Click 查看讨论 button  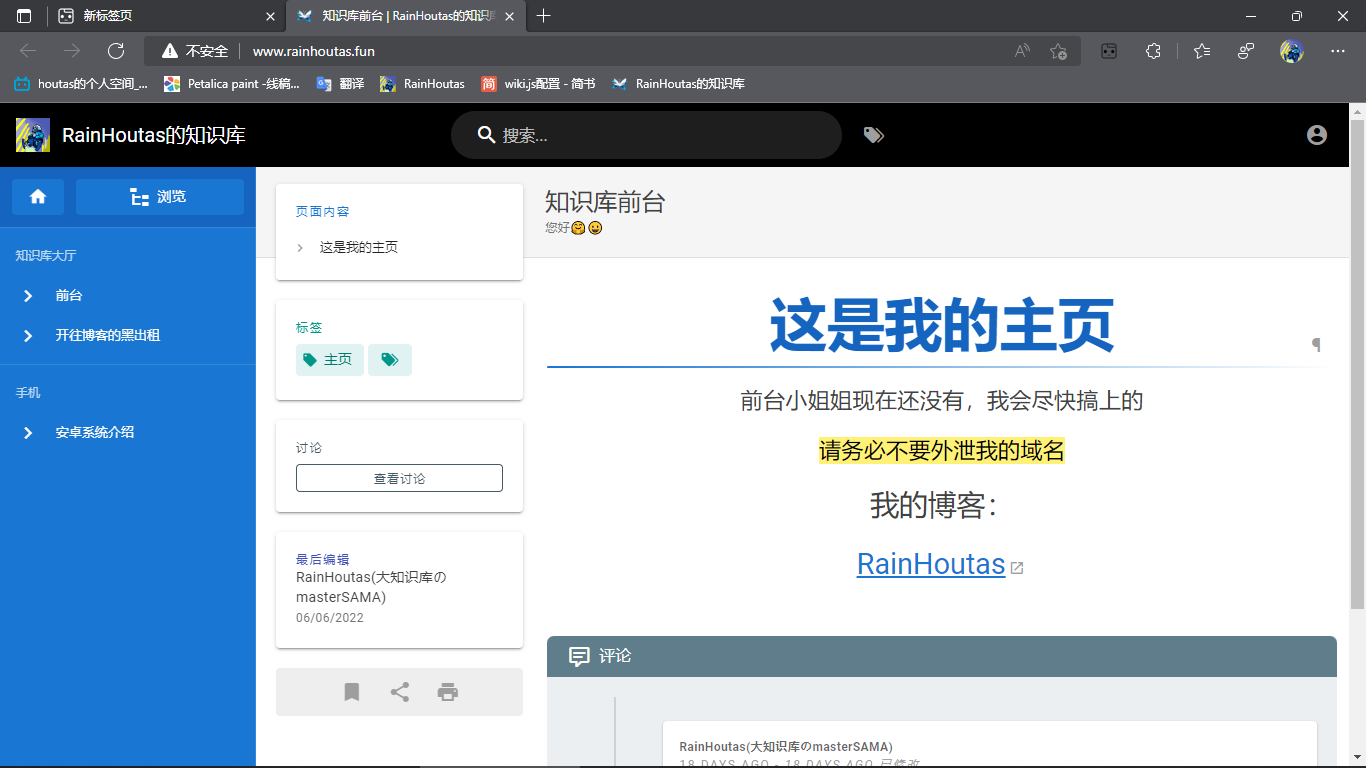(399, 478)
